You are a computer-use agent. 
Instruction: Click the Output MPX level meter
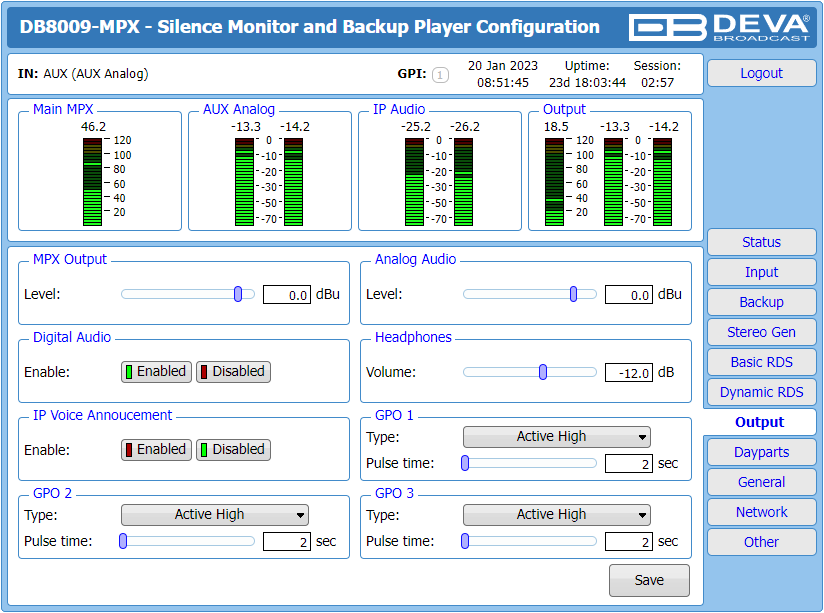click(x=554, y=182)
